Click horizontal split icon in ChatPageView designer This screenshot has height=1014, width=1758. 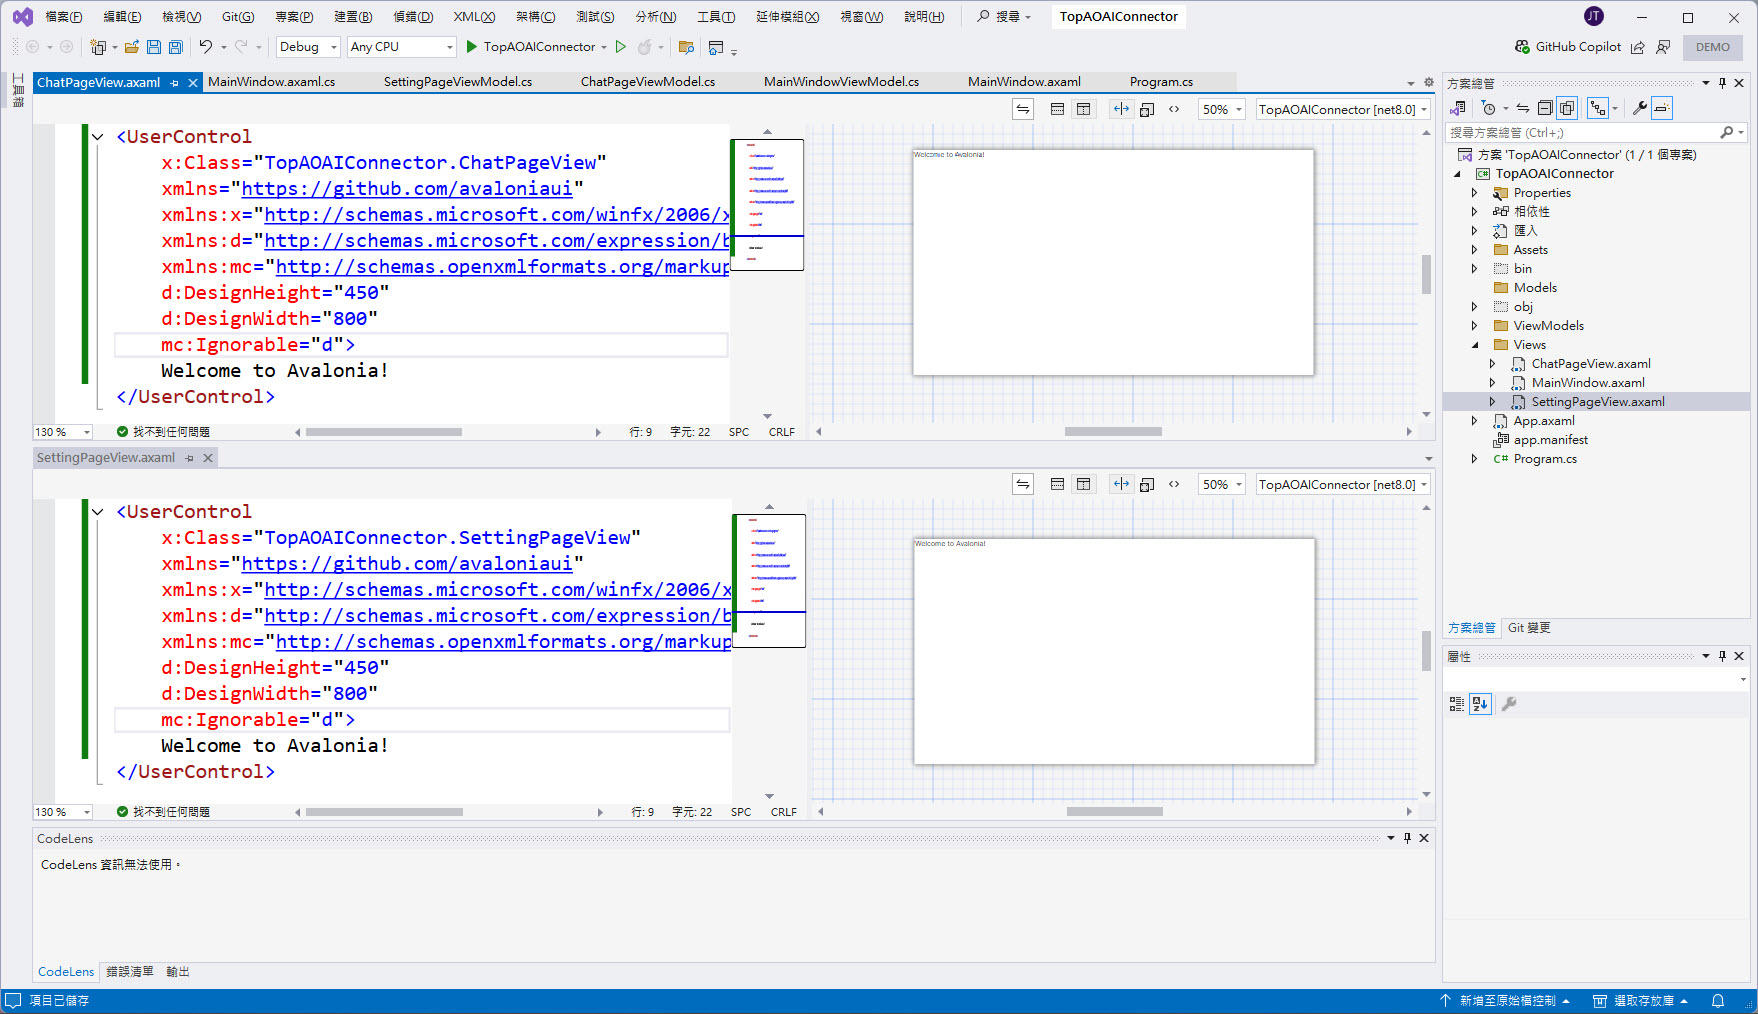coord(1057,109)
